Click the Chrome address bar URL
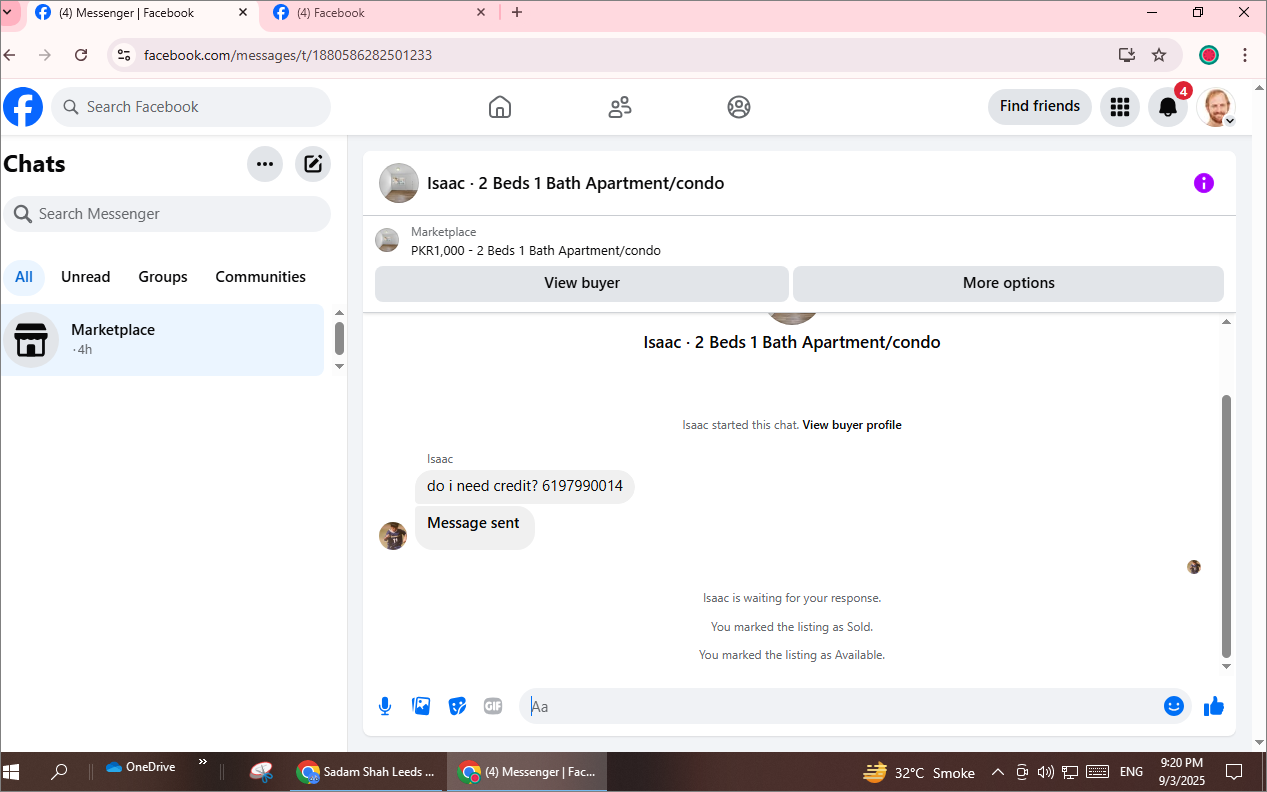 288,55
